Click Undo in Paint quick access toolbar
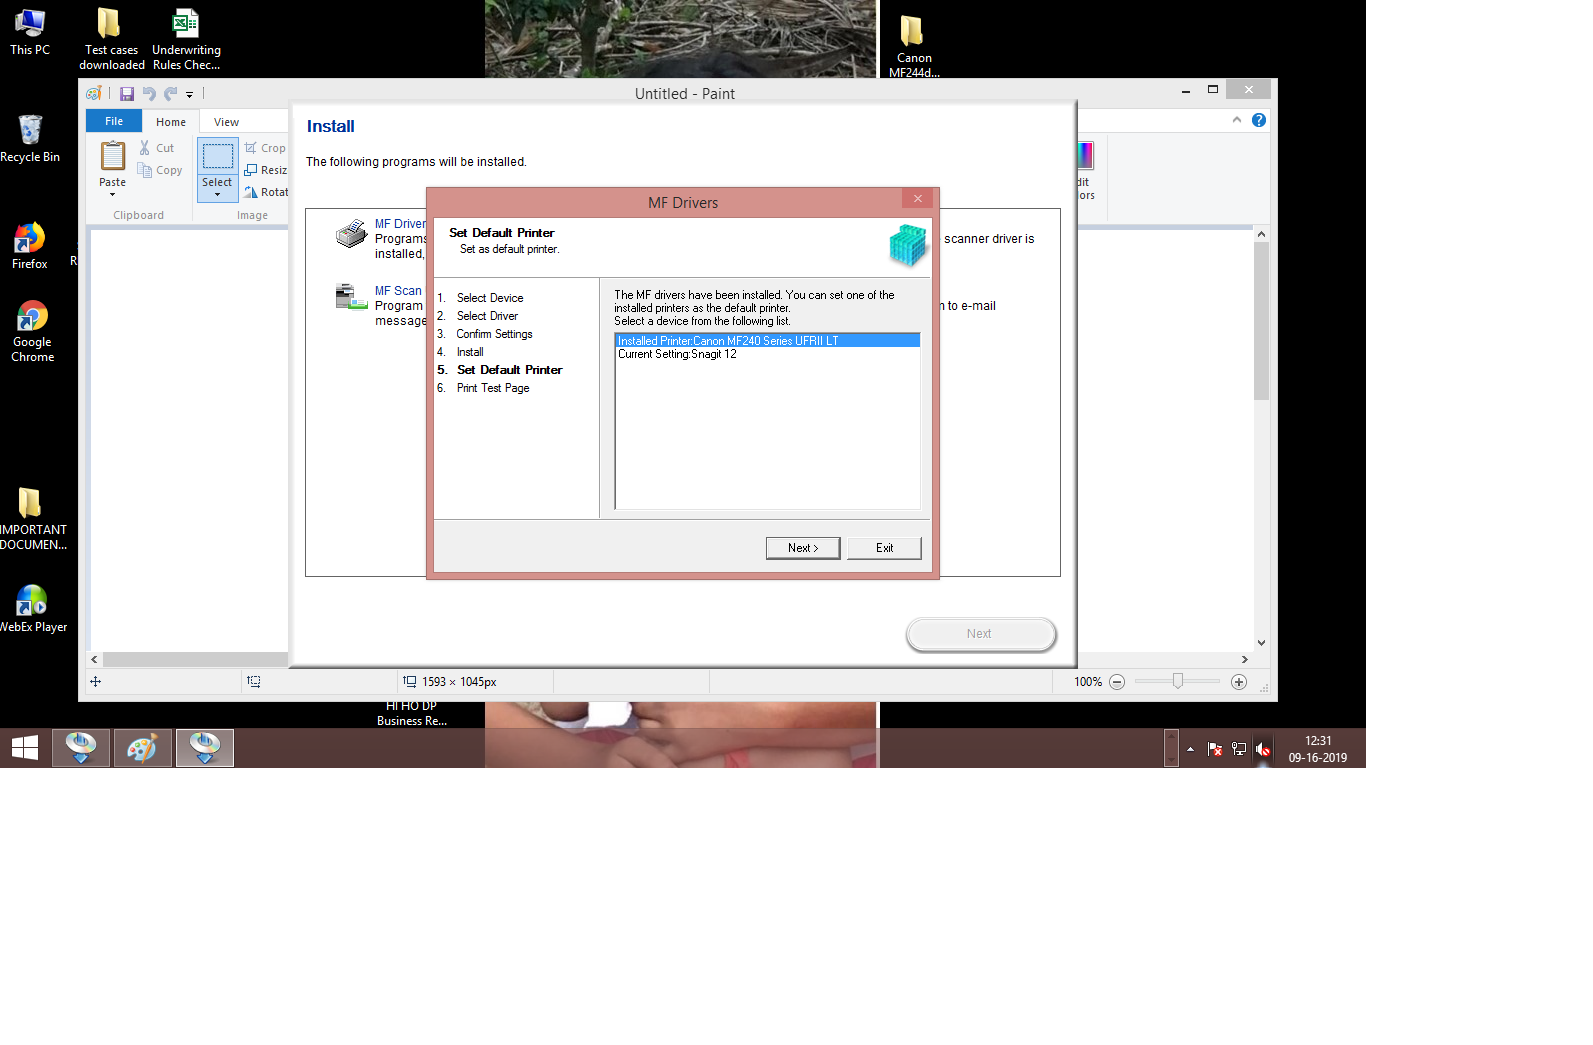Screen dimensions: 1593x1045 (x=149, y=94)
